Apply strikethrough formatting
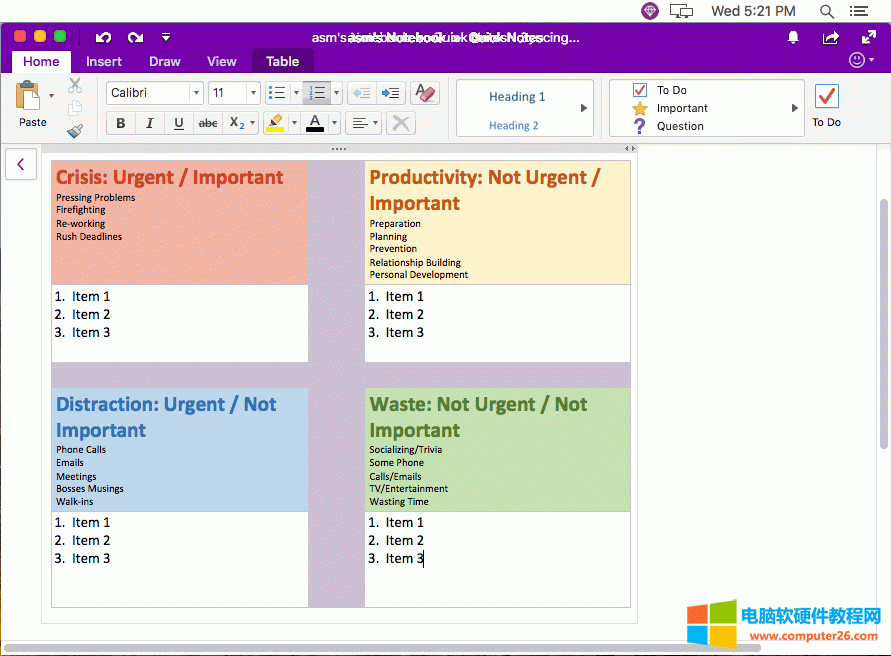This screenshot has width=891, height=656. (207, 123)
